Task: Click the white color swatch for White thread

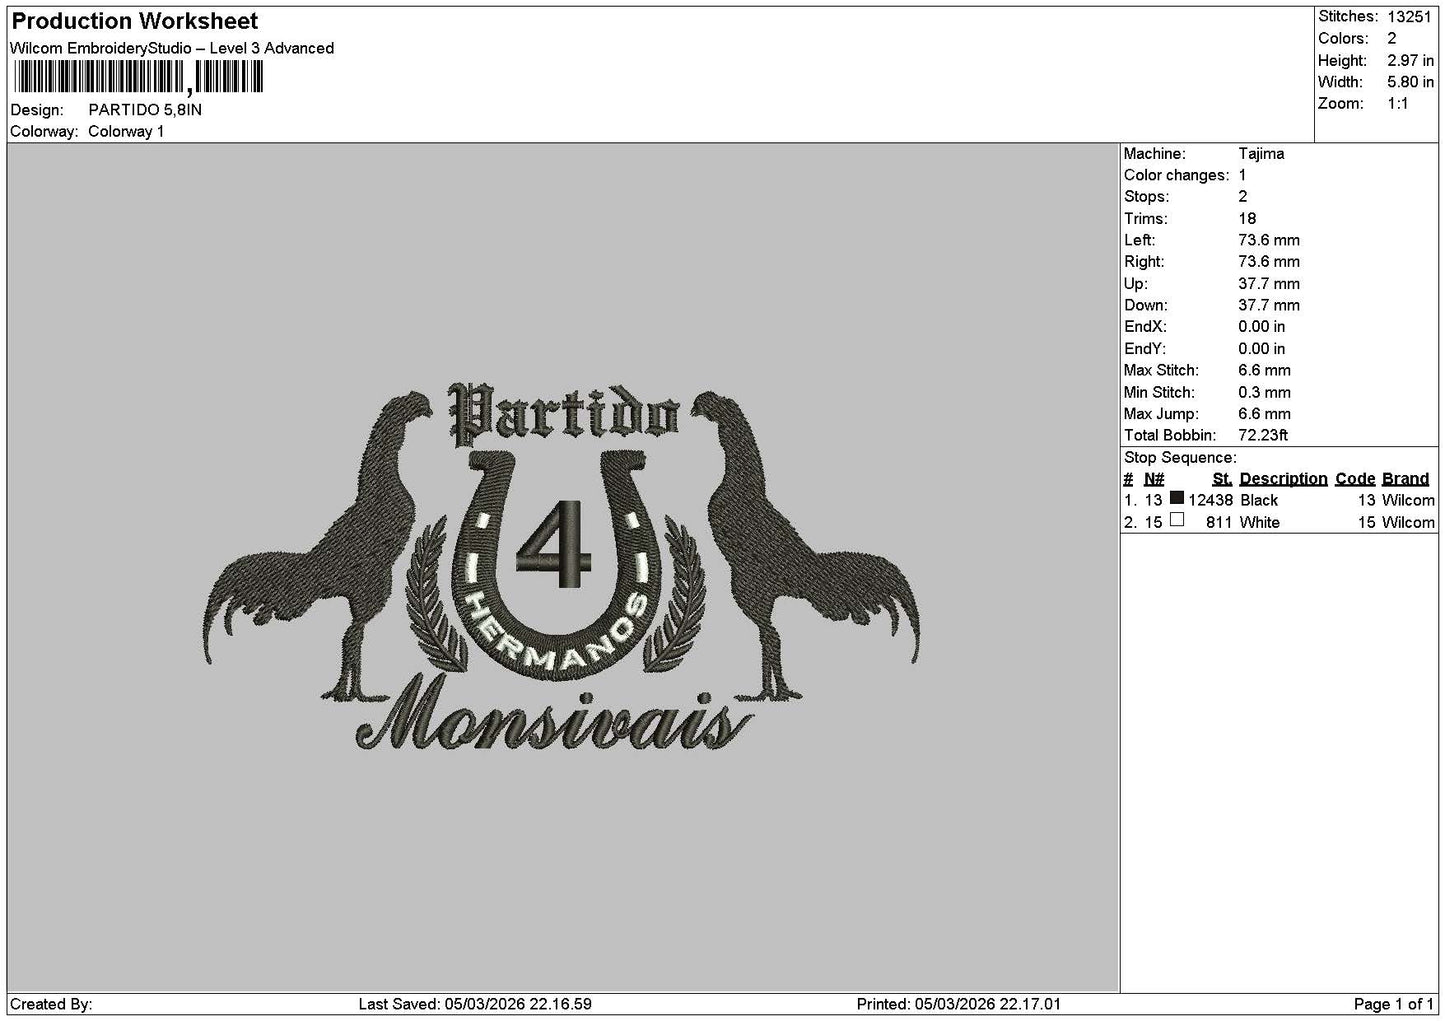Action: tap(1177, 520)
